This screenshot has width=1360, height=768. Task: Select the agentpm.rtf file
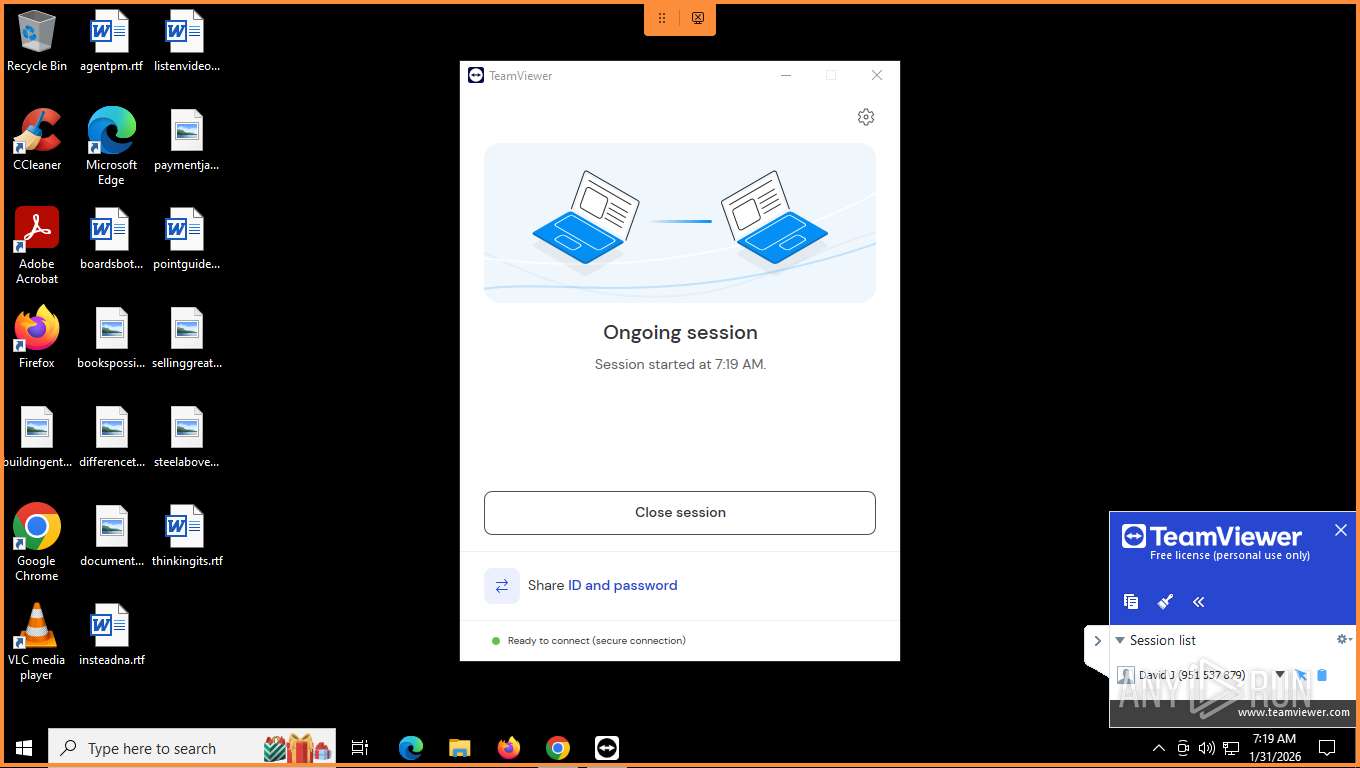[111, 42]
